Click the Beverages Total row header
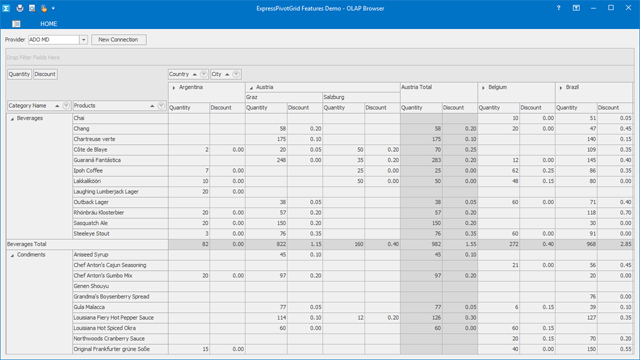Screen dimensions: 640x360 click(x=87, y=244)
